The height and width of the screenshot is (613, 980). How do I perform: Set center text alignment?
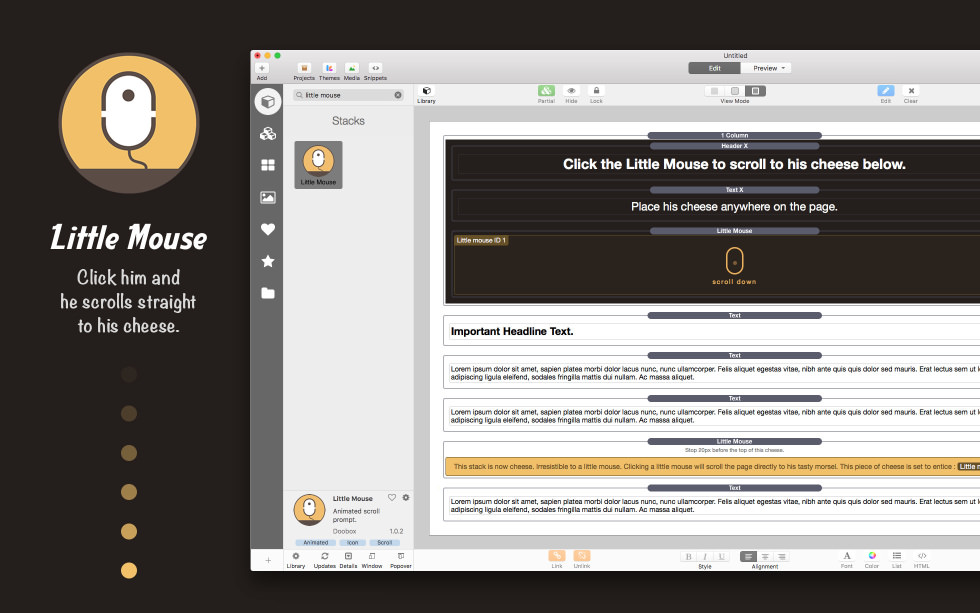(x=765, y=556)
